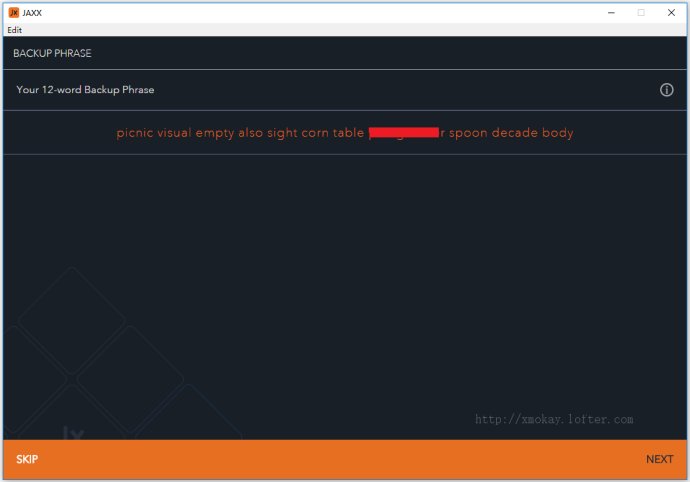
Task: Close the JAXX window
Action: (x=671, y=13)
